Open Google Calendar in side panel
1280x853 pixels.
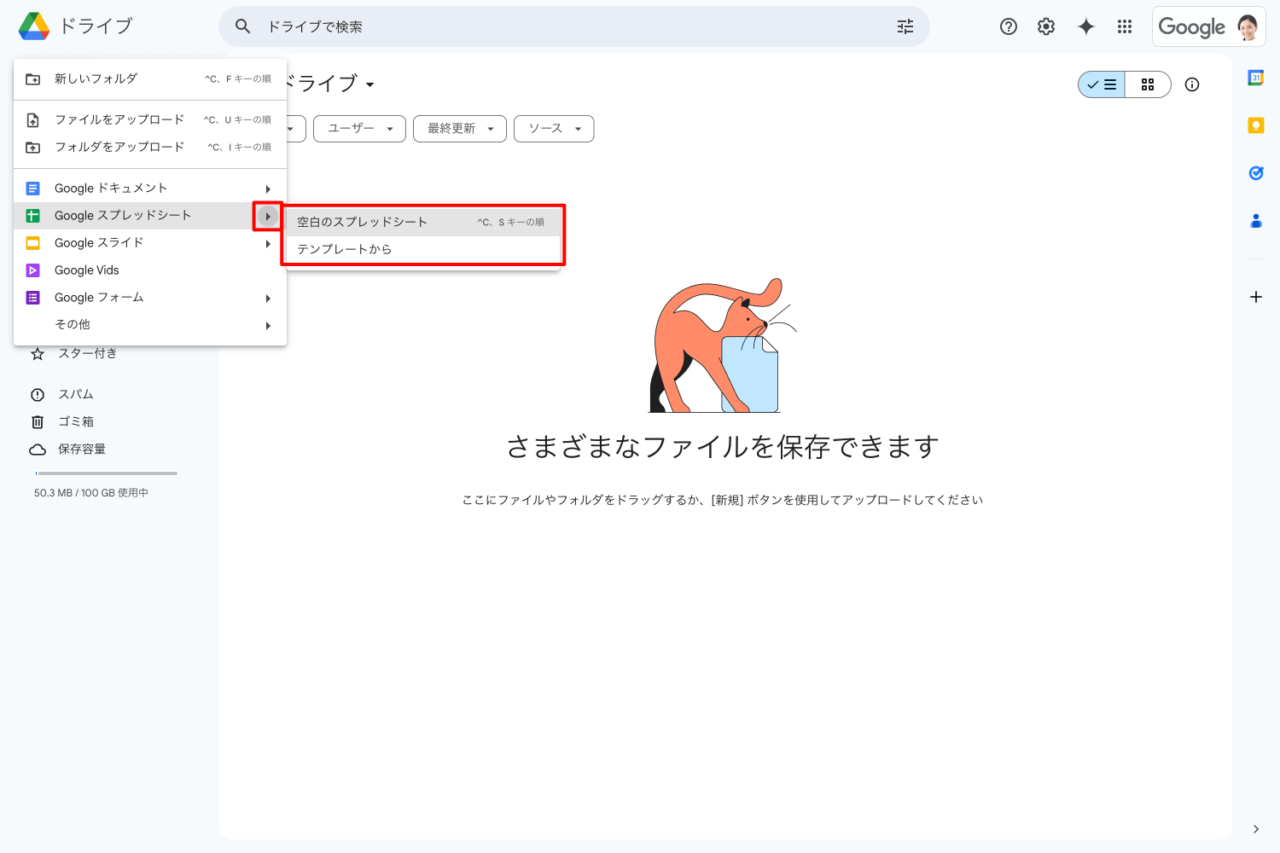pyautogui.click(x=1256, y=78)
